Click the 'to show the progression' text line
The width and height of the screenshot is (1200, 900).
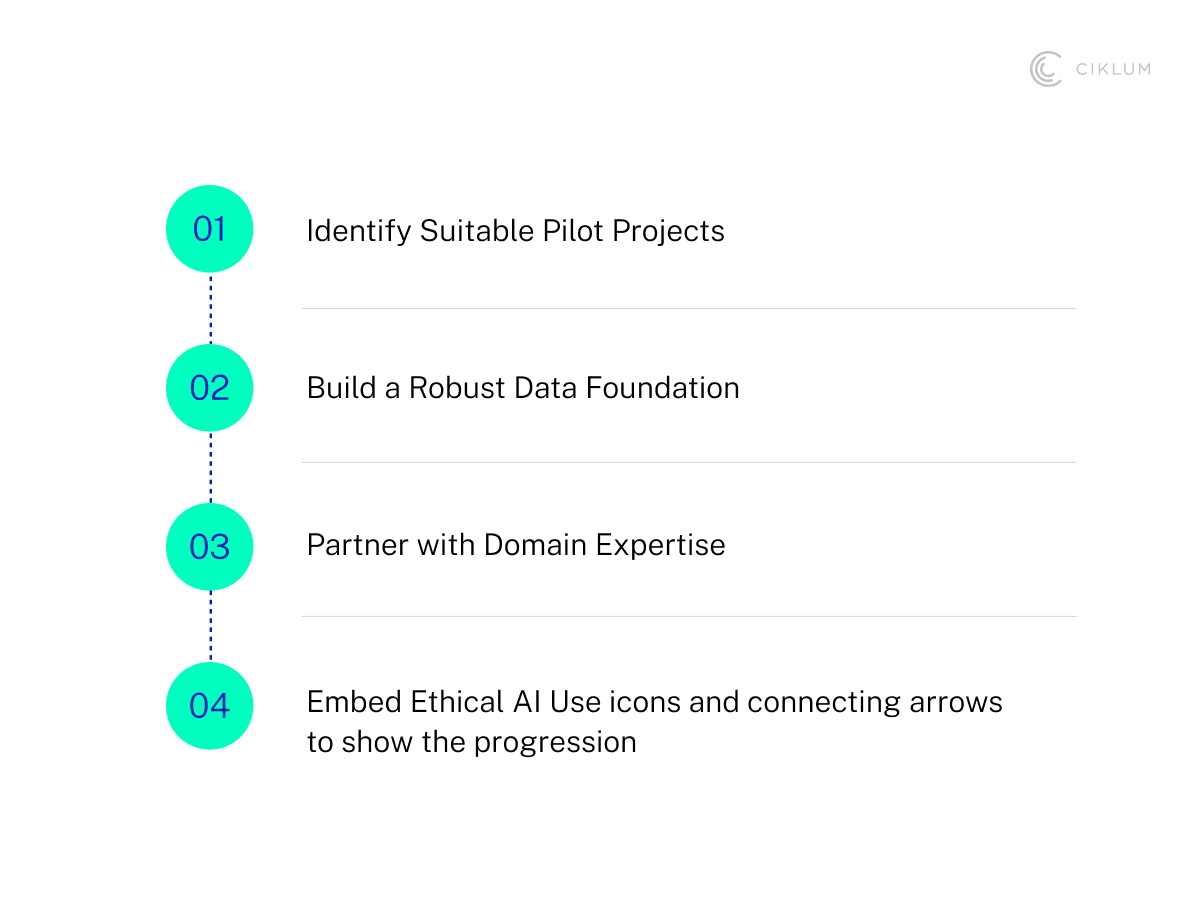click(471, 743)
